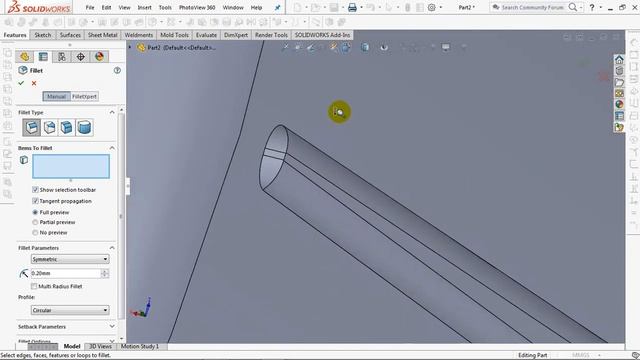Click Zoom to Fit in heads-up toolbar
The height and width of the screenshot is (360, 640).
pos(285,47)
